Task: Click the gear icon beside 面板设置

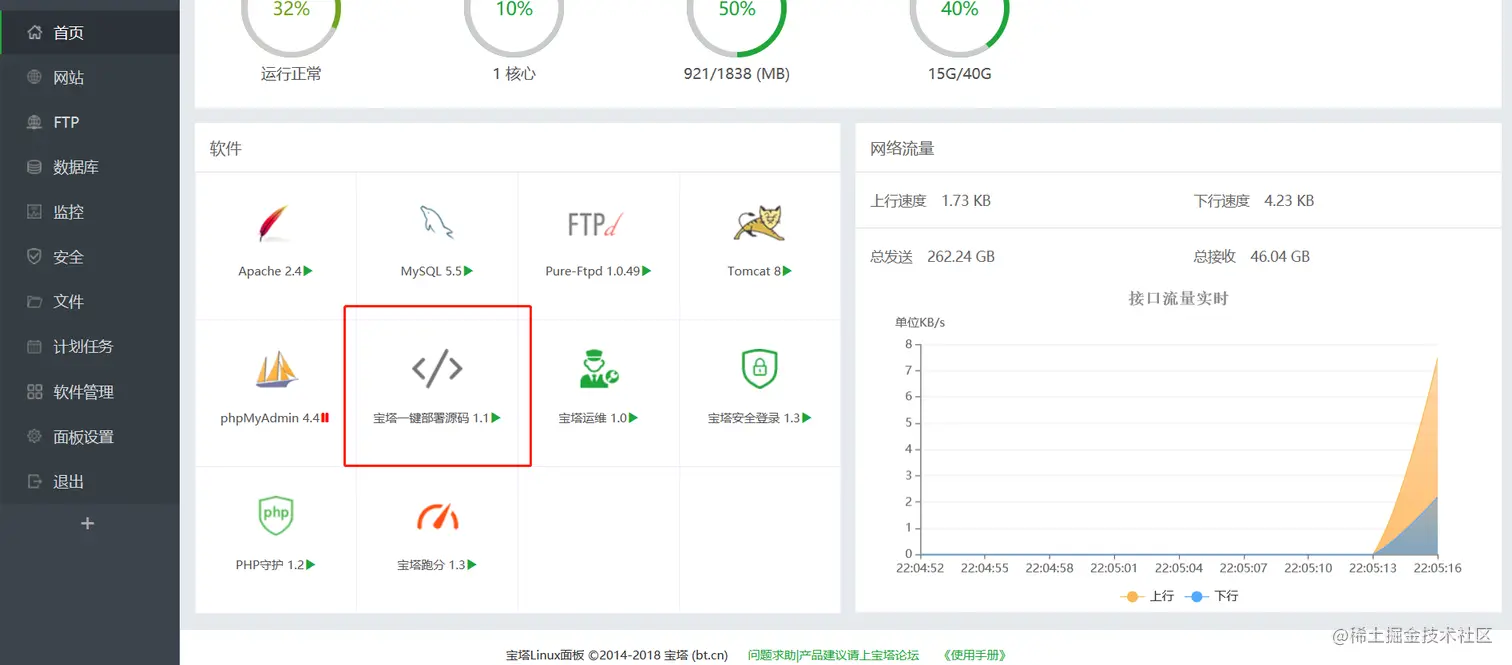Action: pyautogui.click(x=35, y=437)
